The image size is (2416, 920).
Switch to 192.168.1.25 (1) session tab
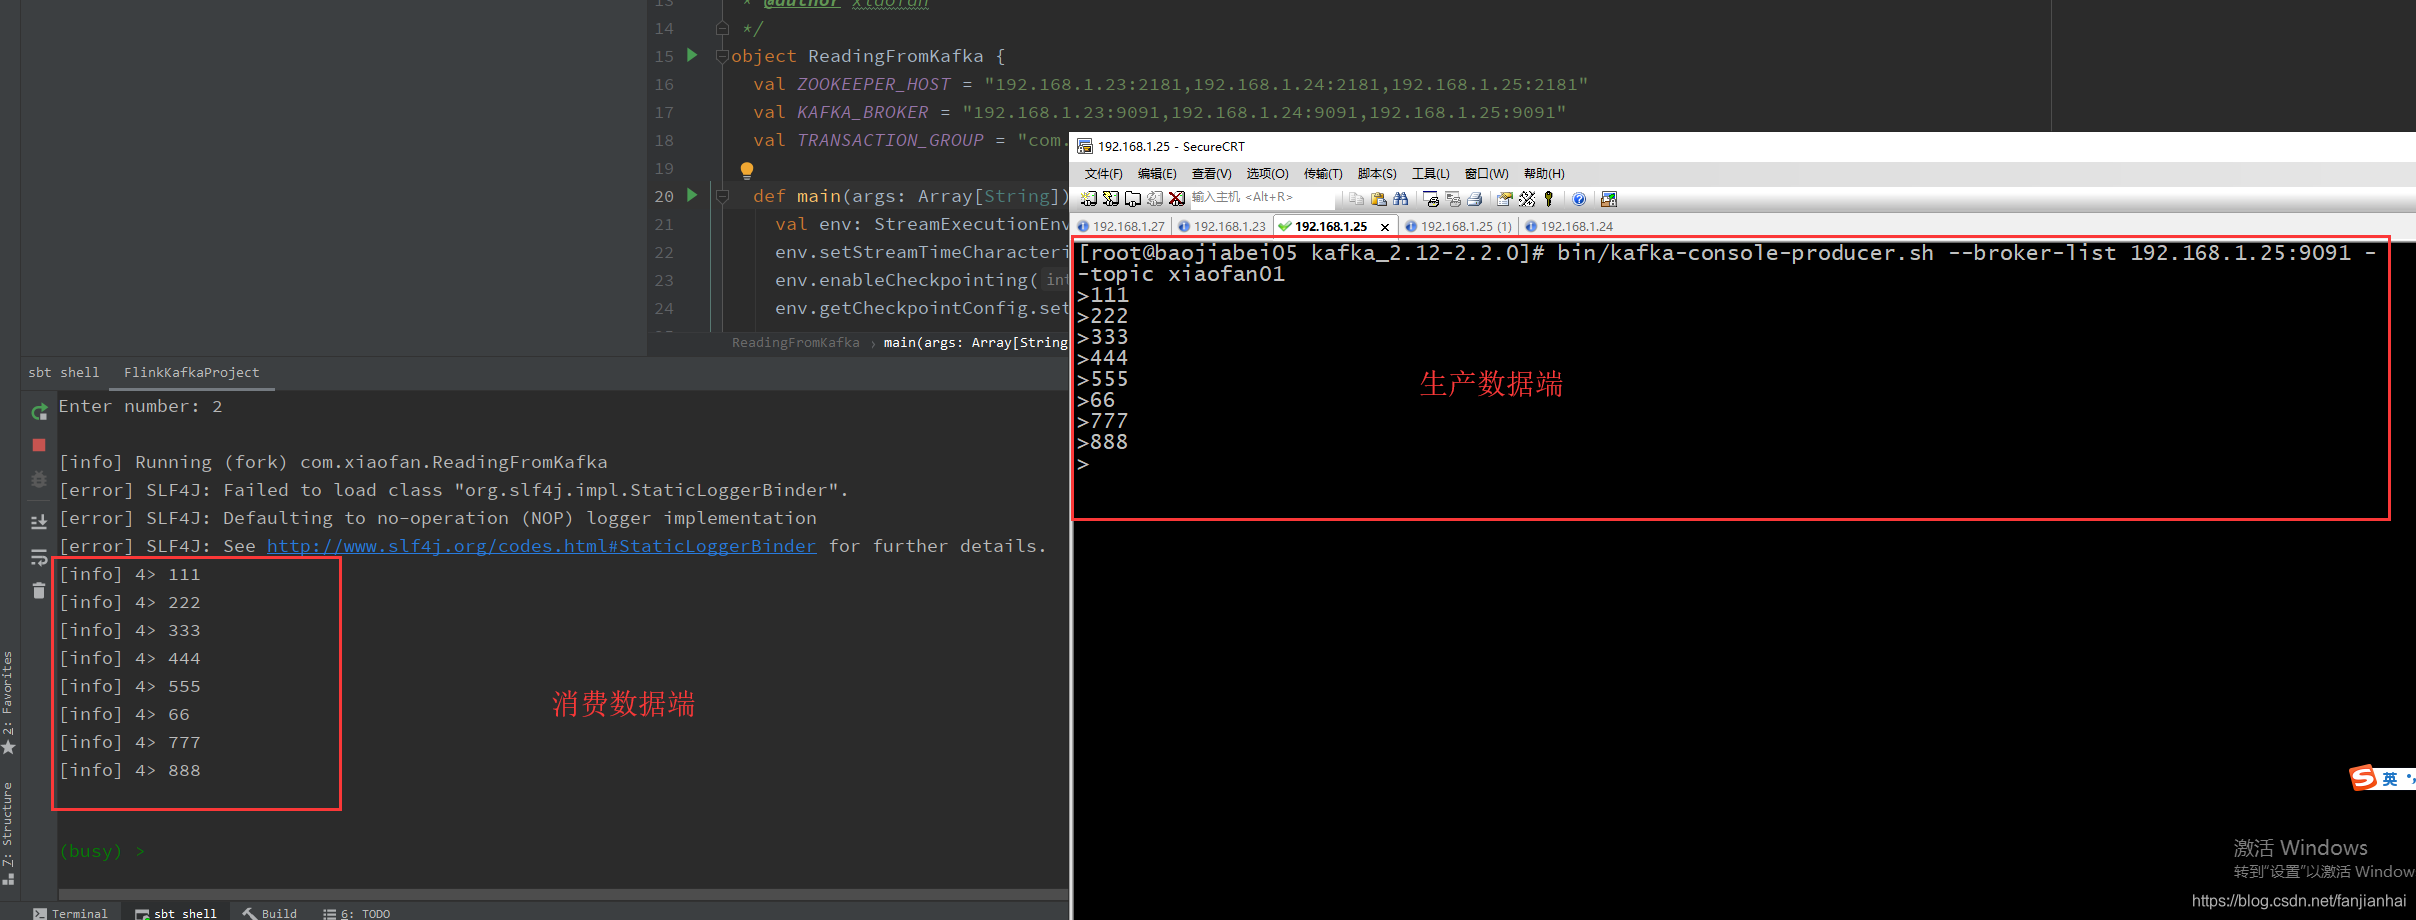[x=1458, y=226]
